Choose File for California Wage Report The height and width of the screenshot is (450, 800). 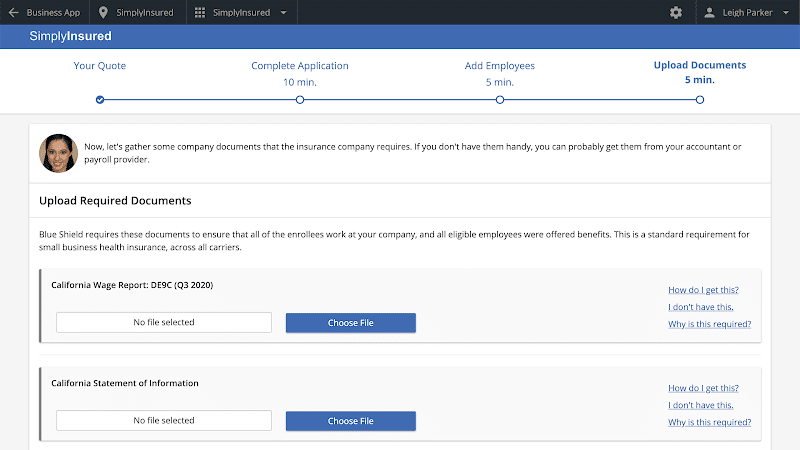click(350, 322)
